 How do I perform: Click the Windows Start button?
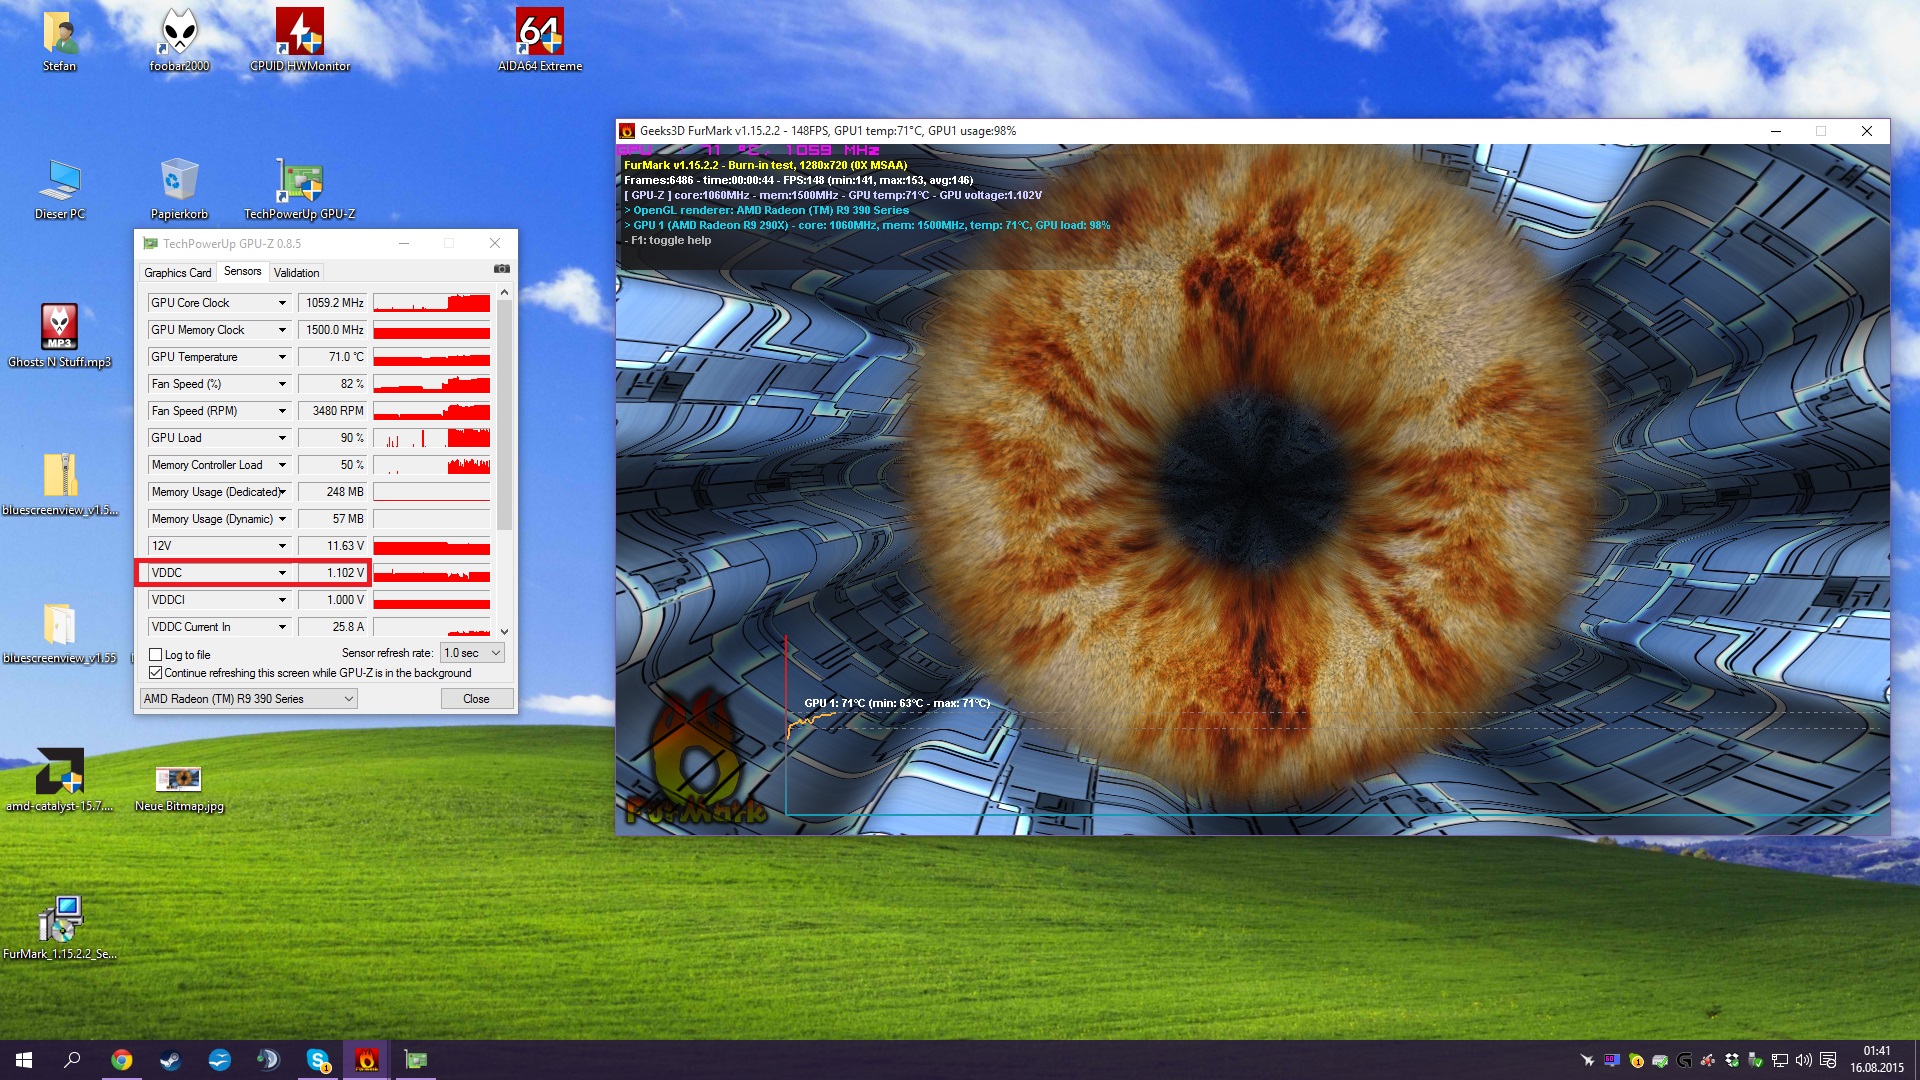point(24,1060)
